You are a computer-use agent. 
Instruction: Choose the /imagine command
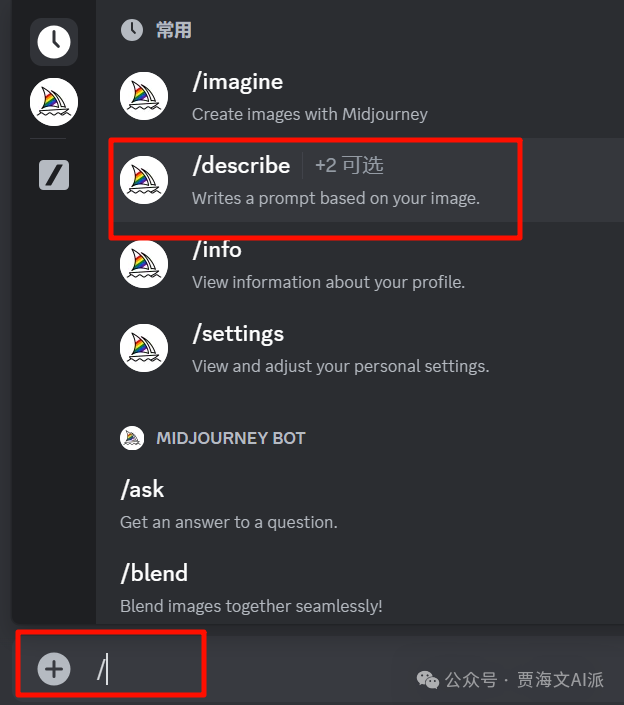pyautogui.click(x=360, y=96)
